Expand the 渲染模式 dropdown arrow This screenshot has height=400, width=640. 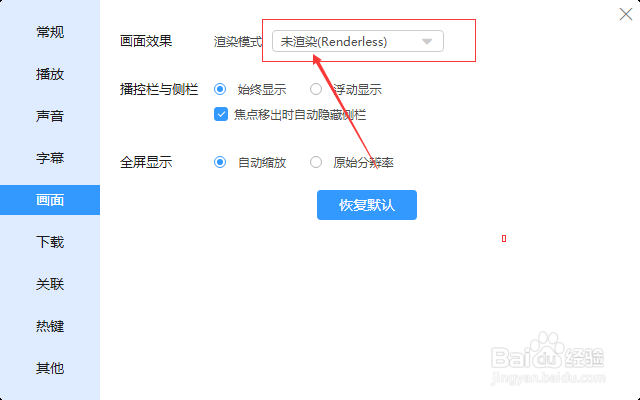(427, 42)
